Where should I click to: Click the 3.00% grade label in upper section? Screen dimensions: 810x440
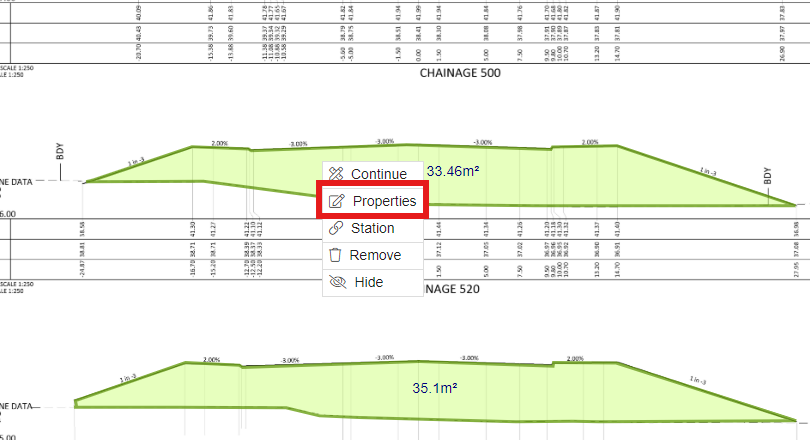(299, 144)
